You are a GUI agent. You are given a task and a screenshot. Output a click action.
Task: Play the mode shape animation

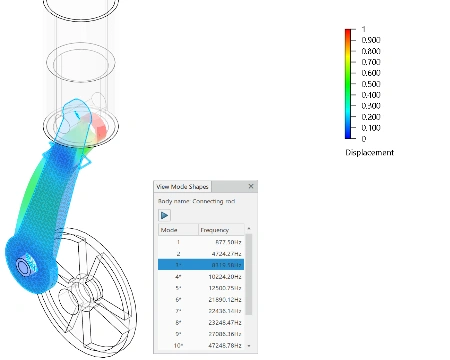(164, 215)
